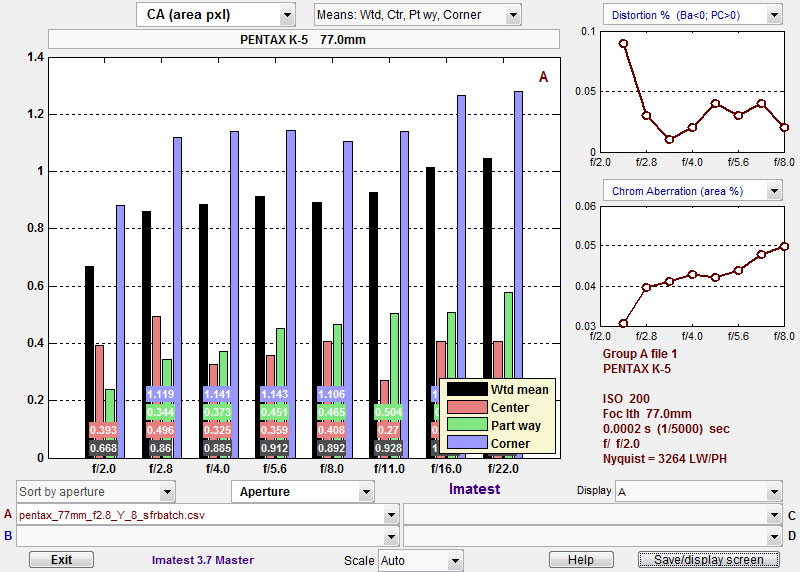Click the Imatest label text

click(474, 489)
